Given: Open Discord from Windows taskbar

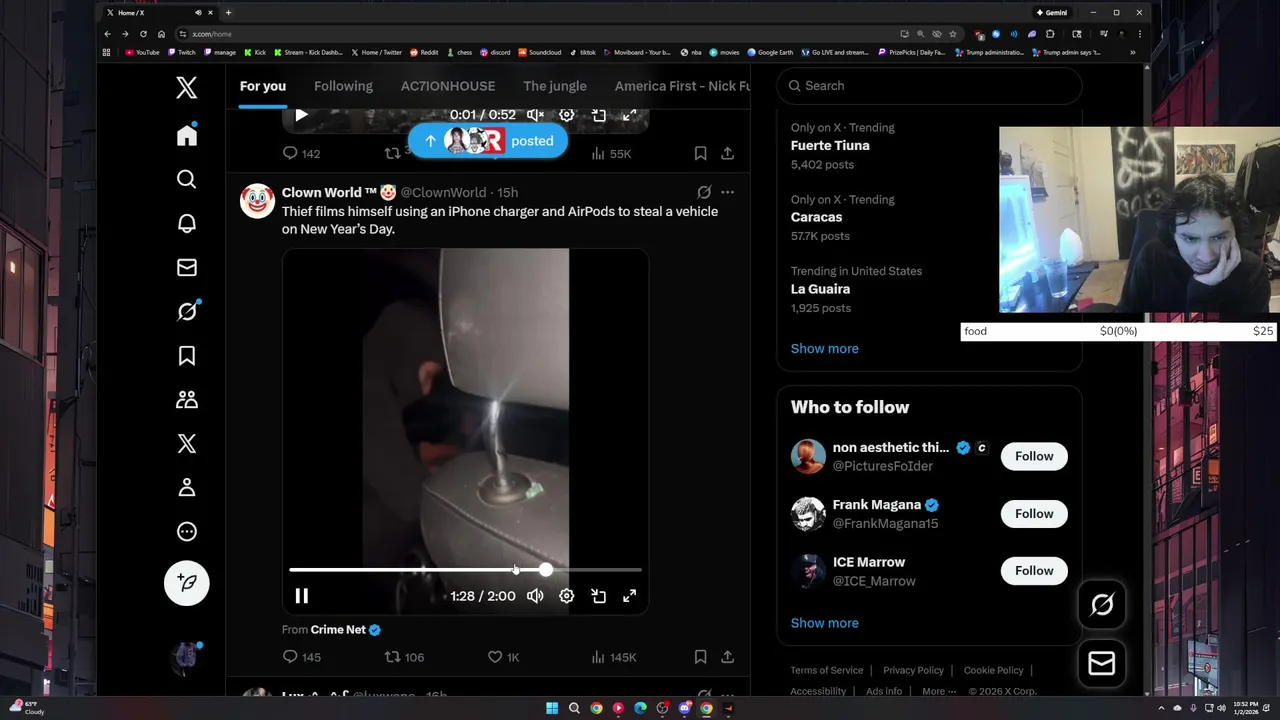Looking at the screenshot, I should 684,708.
